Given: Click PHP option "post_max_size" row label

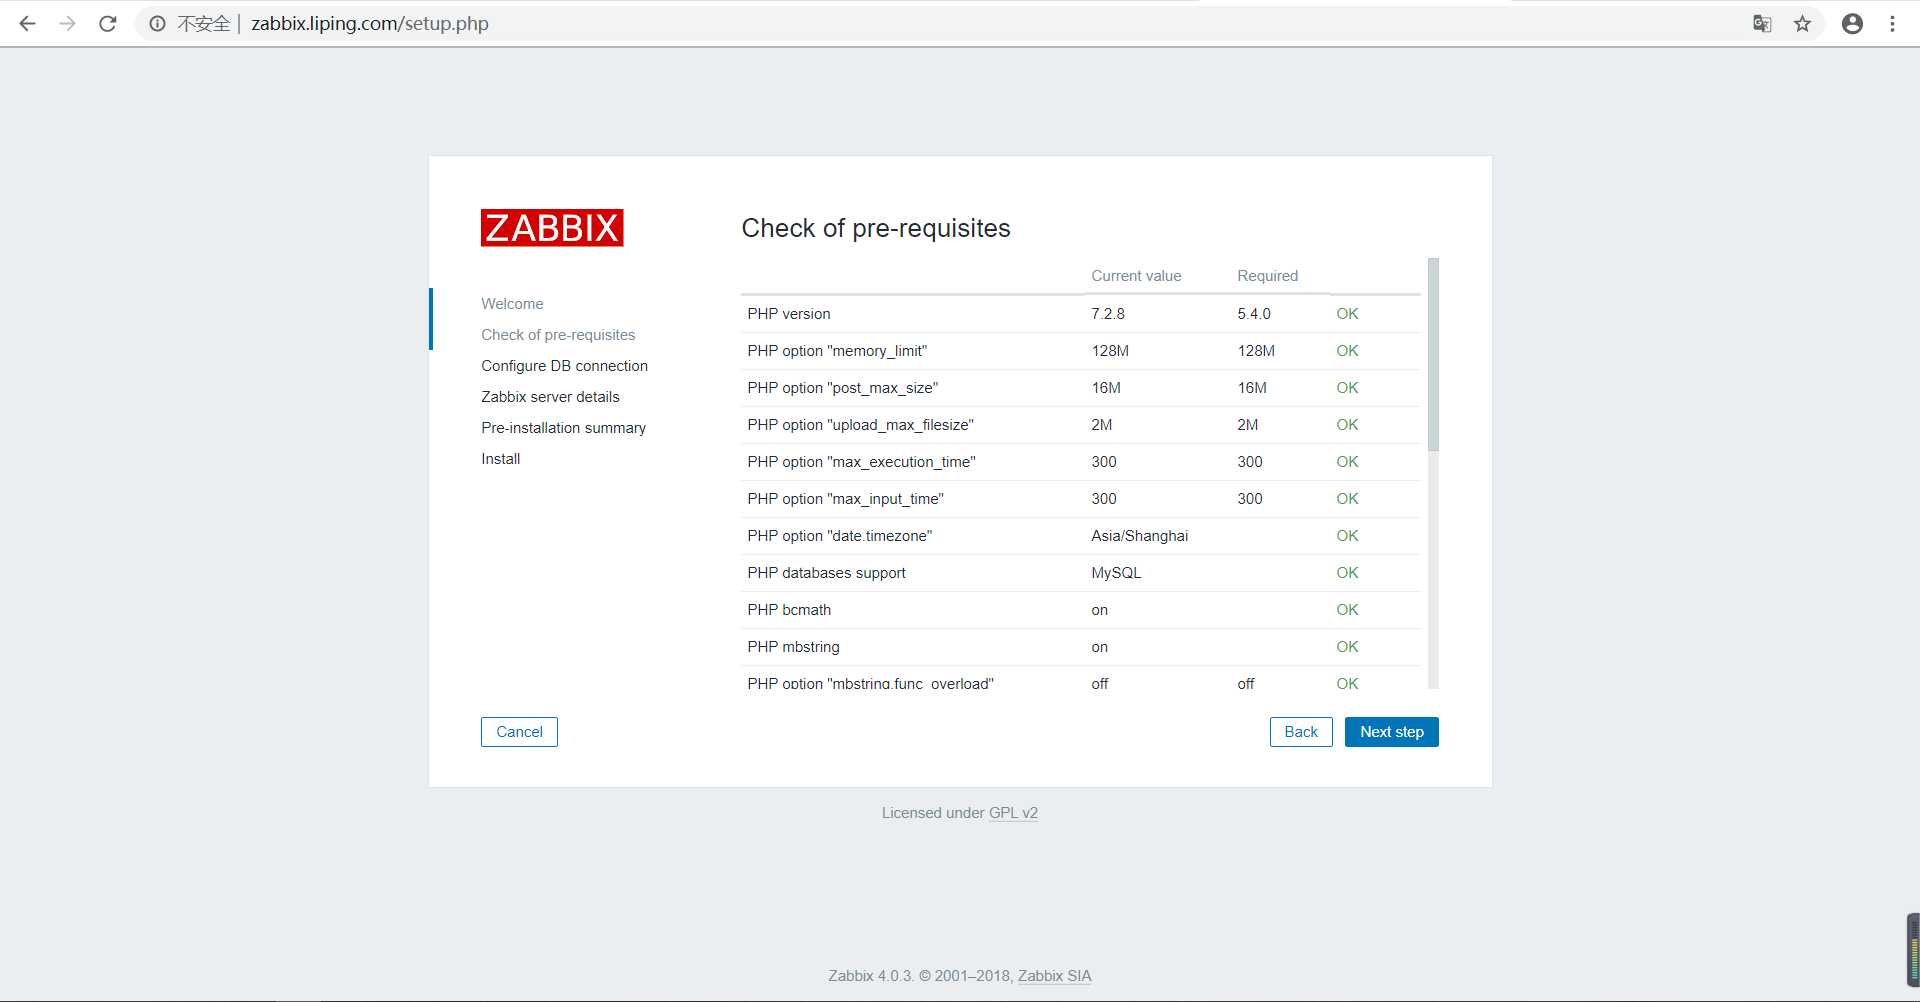Looking at the screenshot, I should tap(843, 388).
